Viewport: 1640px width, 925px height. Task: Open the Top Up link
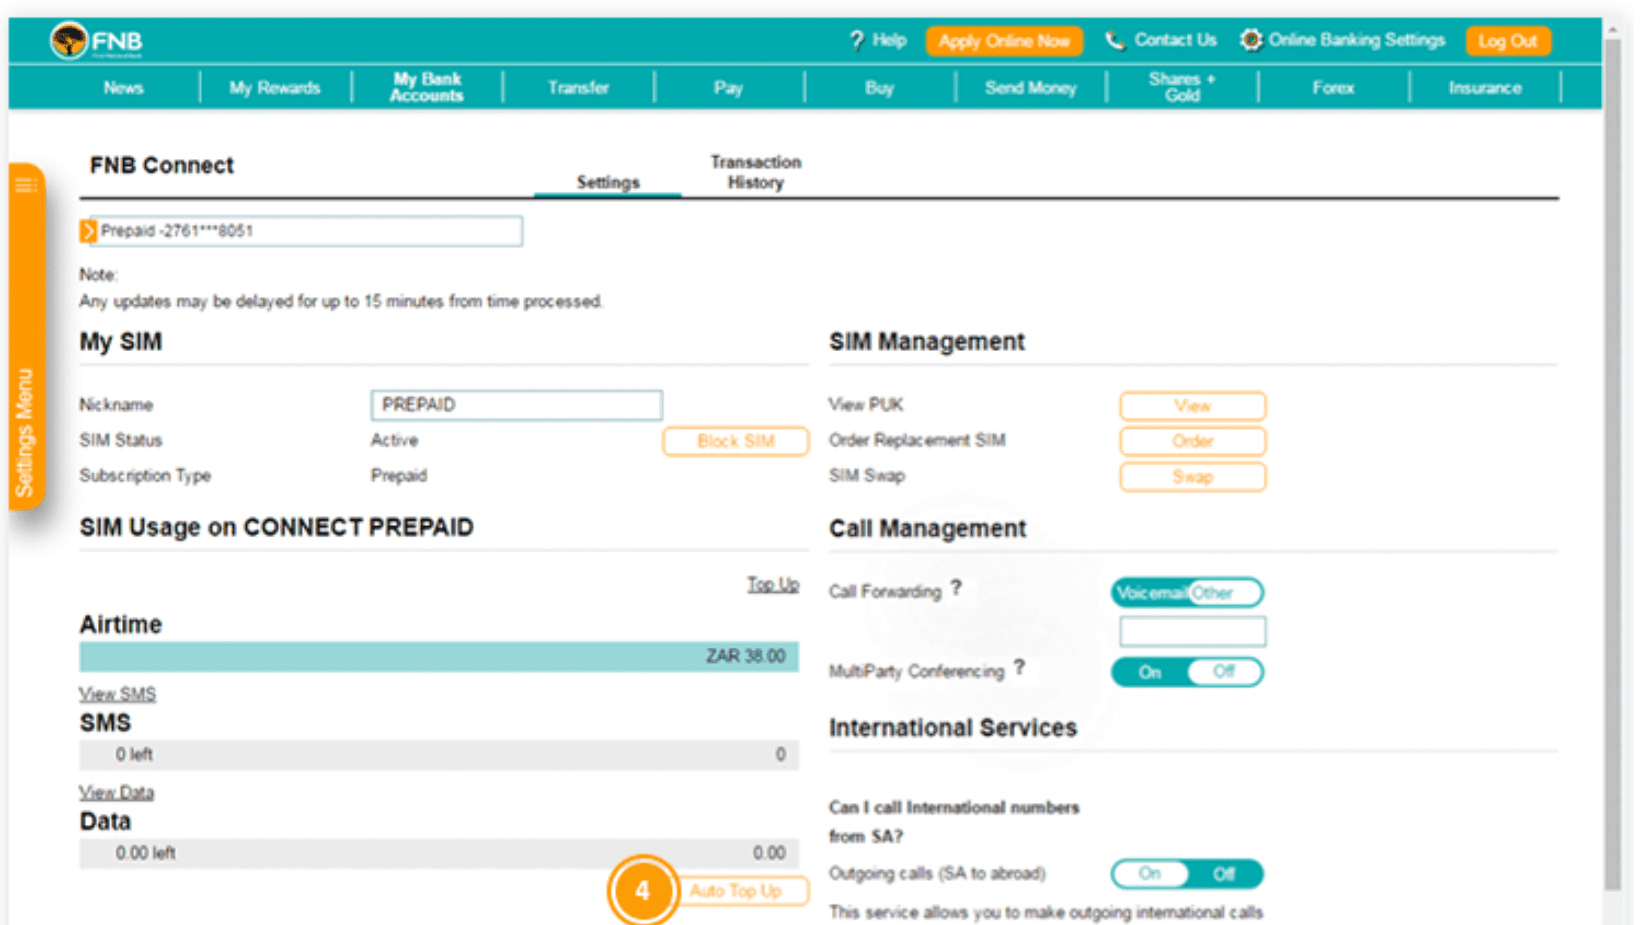pos(772,583)
